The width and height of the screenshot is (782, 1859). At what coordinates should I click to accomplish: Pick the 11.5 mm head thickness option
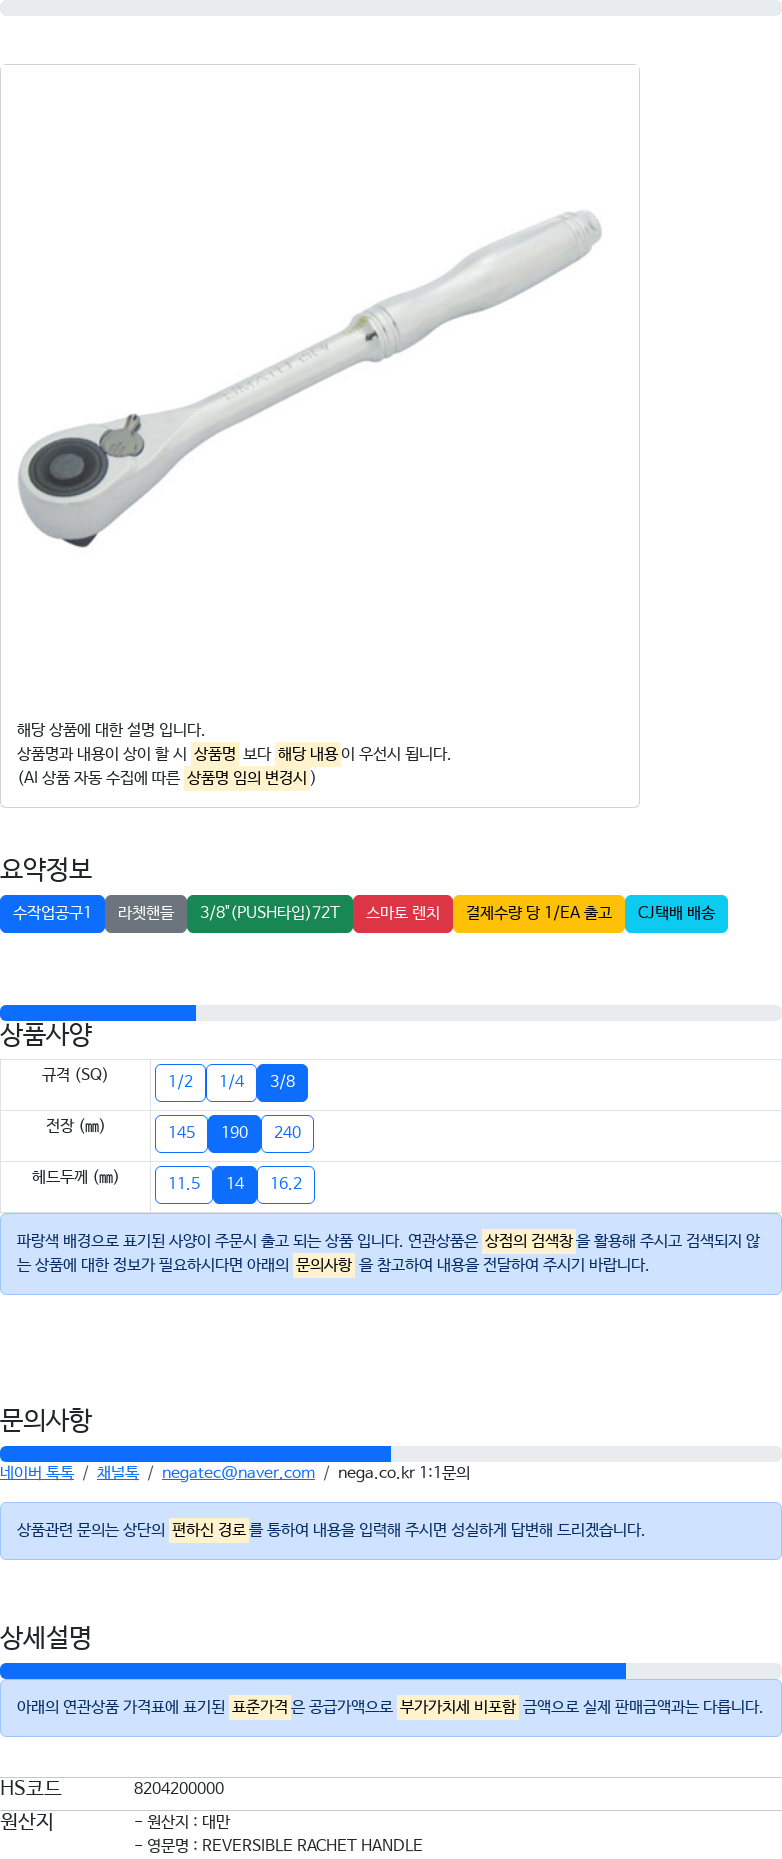point(184,1184)
